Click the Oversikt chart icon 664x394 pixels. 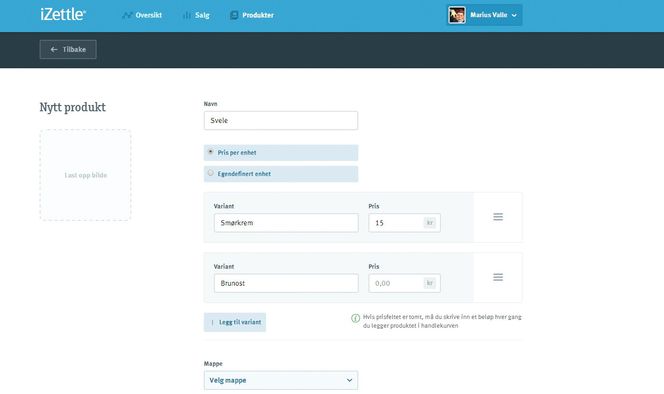(127, 15)
